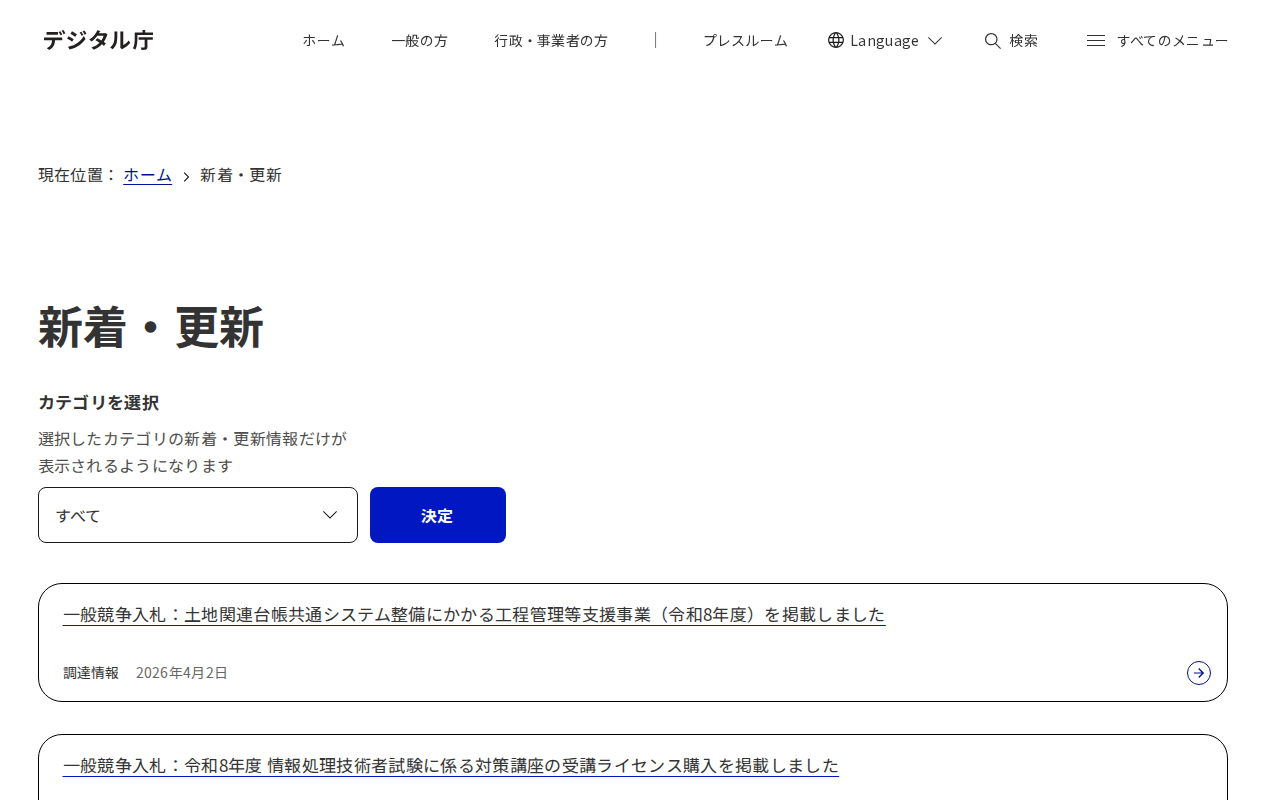
Task: Open the ホーム navigation item
Action: (324, 40)
